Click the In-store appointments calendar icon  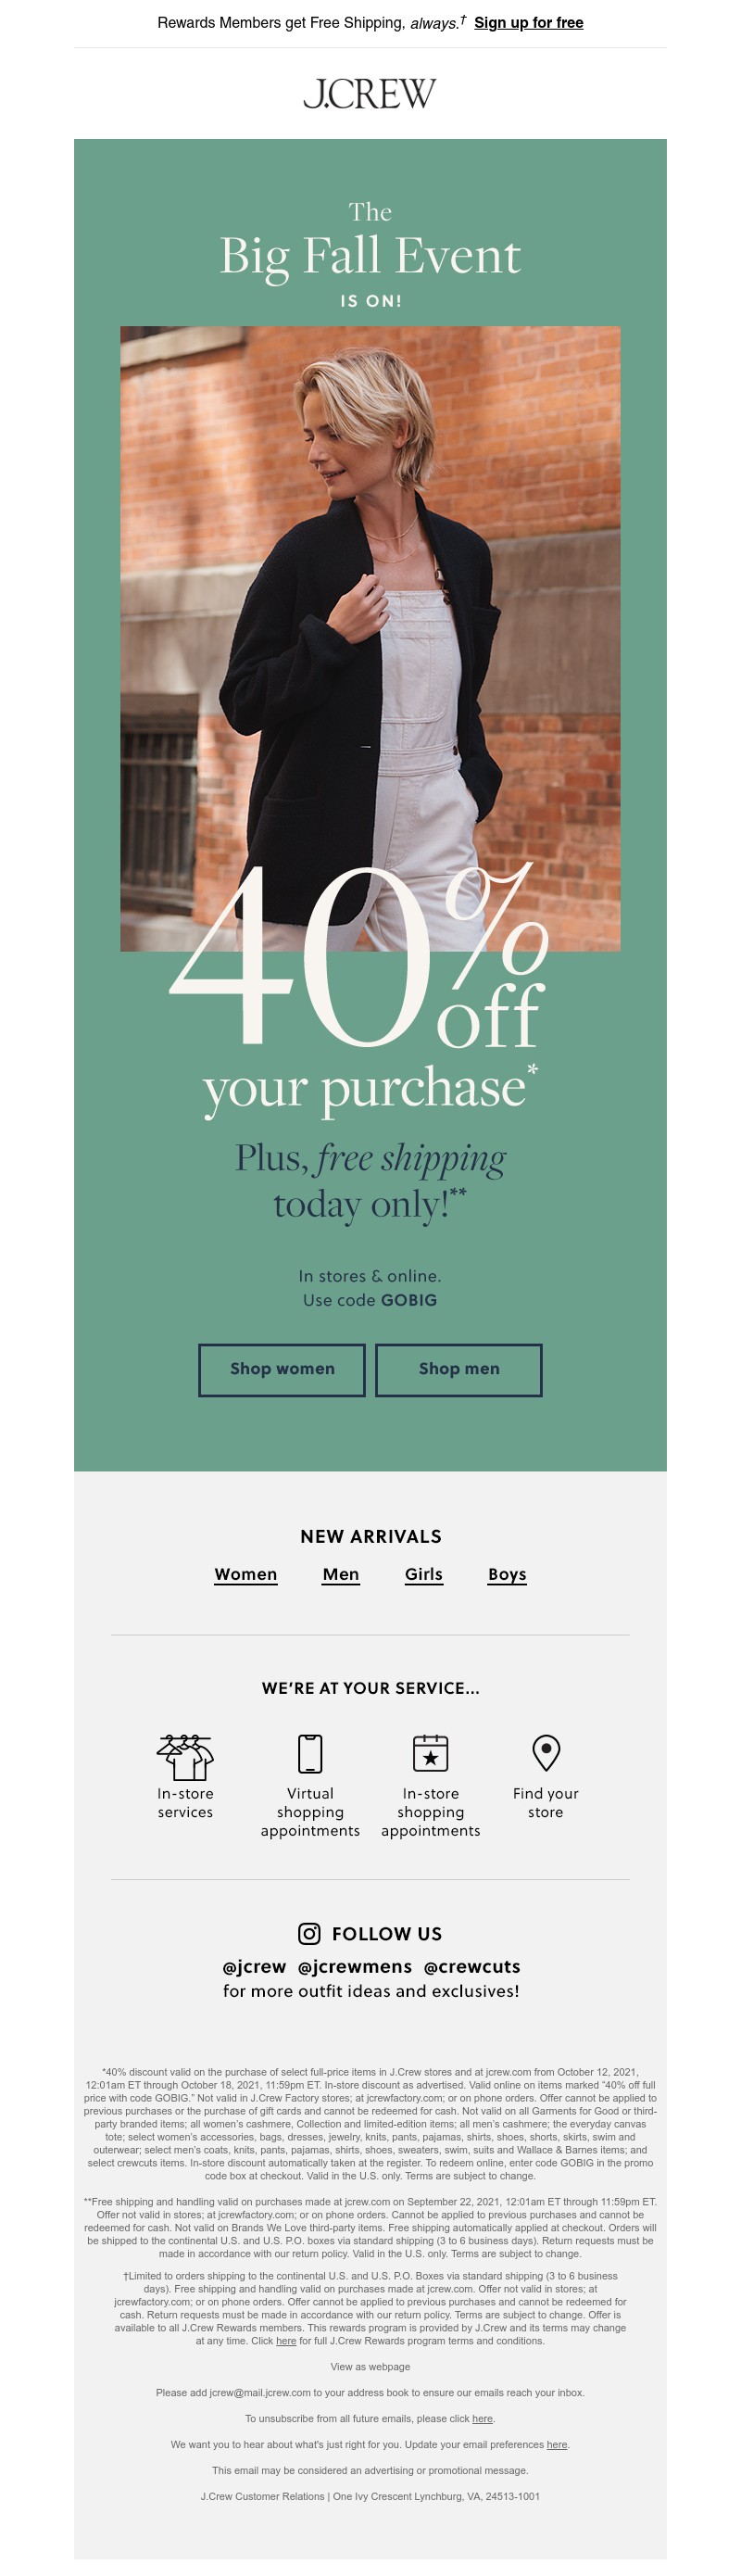pos(430,1754)
